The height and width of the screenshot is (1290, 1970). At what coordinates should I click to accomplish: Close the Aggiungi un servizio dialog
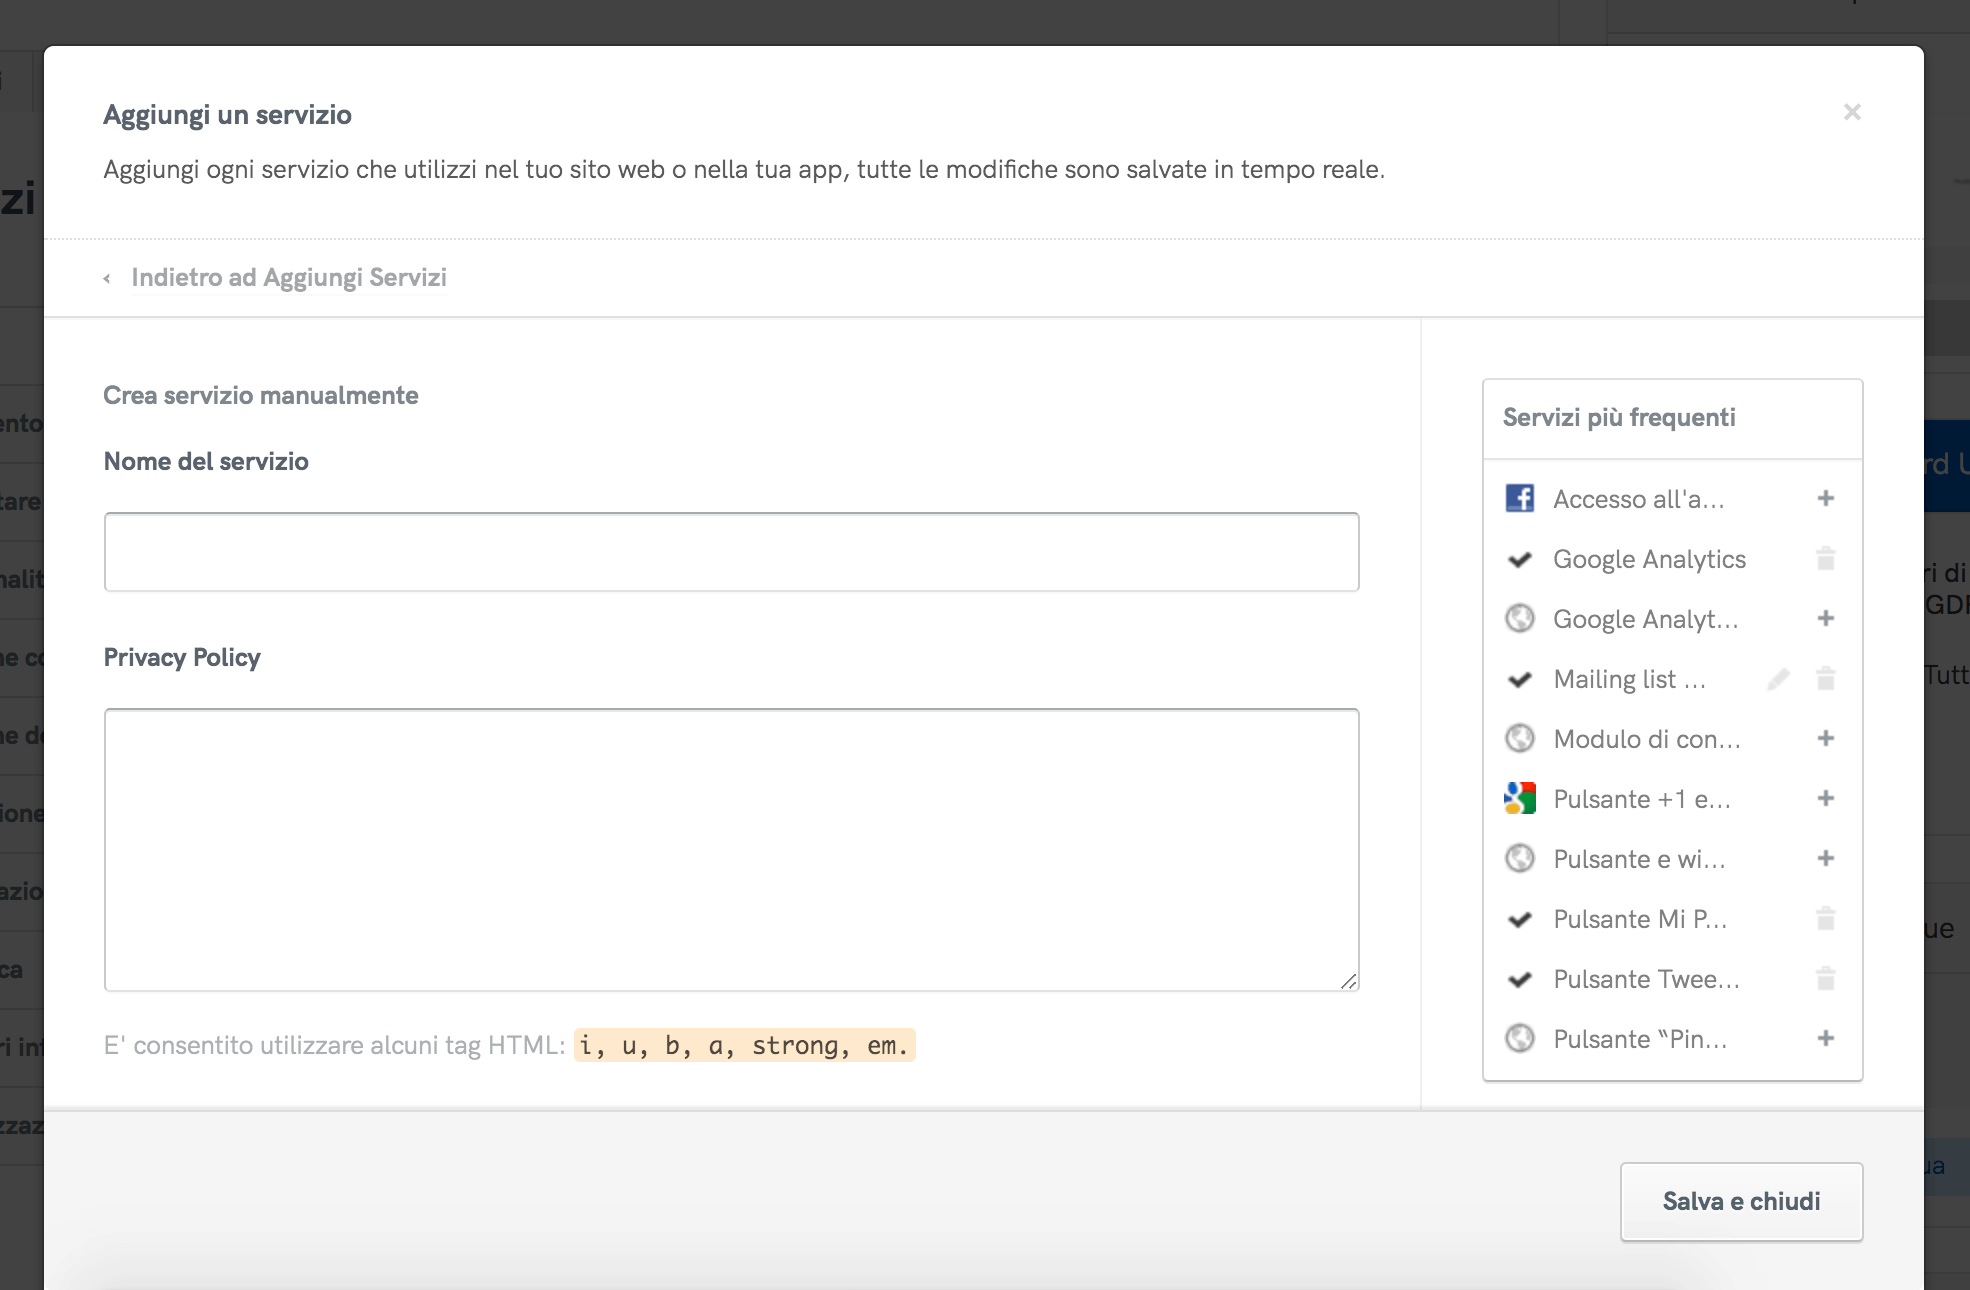click(1851, 112)
